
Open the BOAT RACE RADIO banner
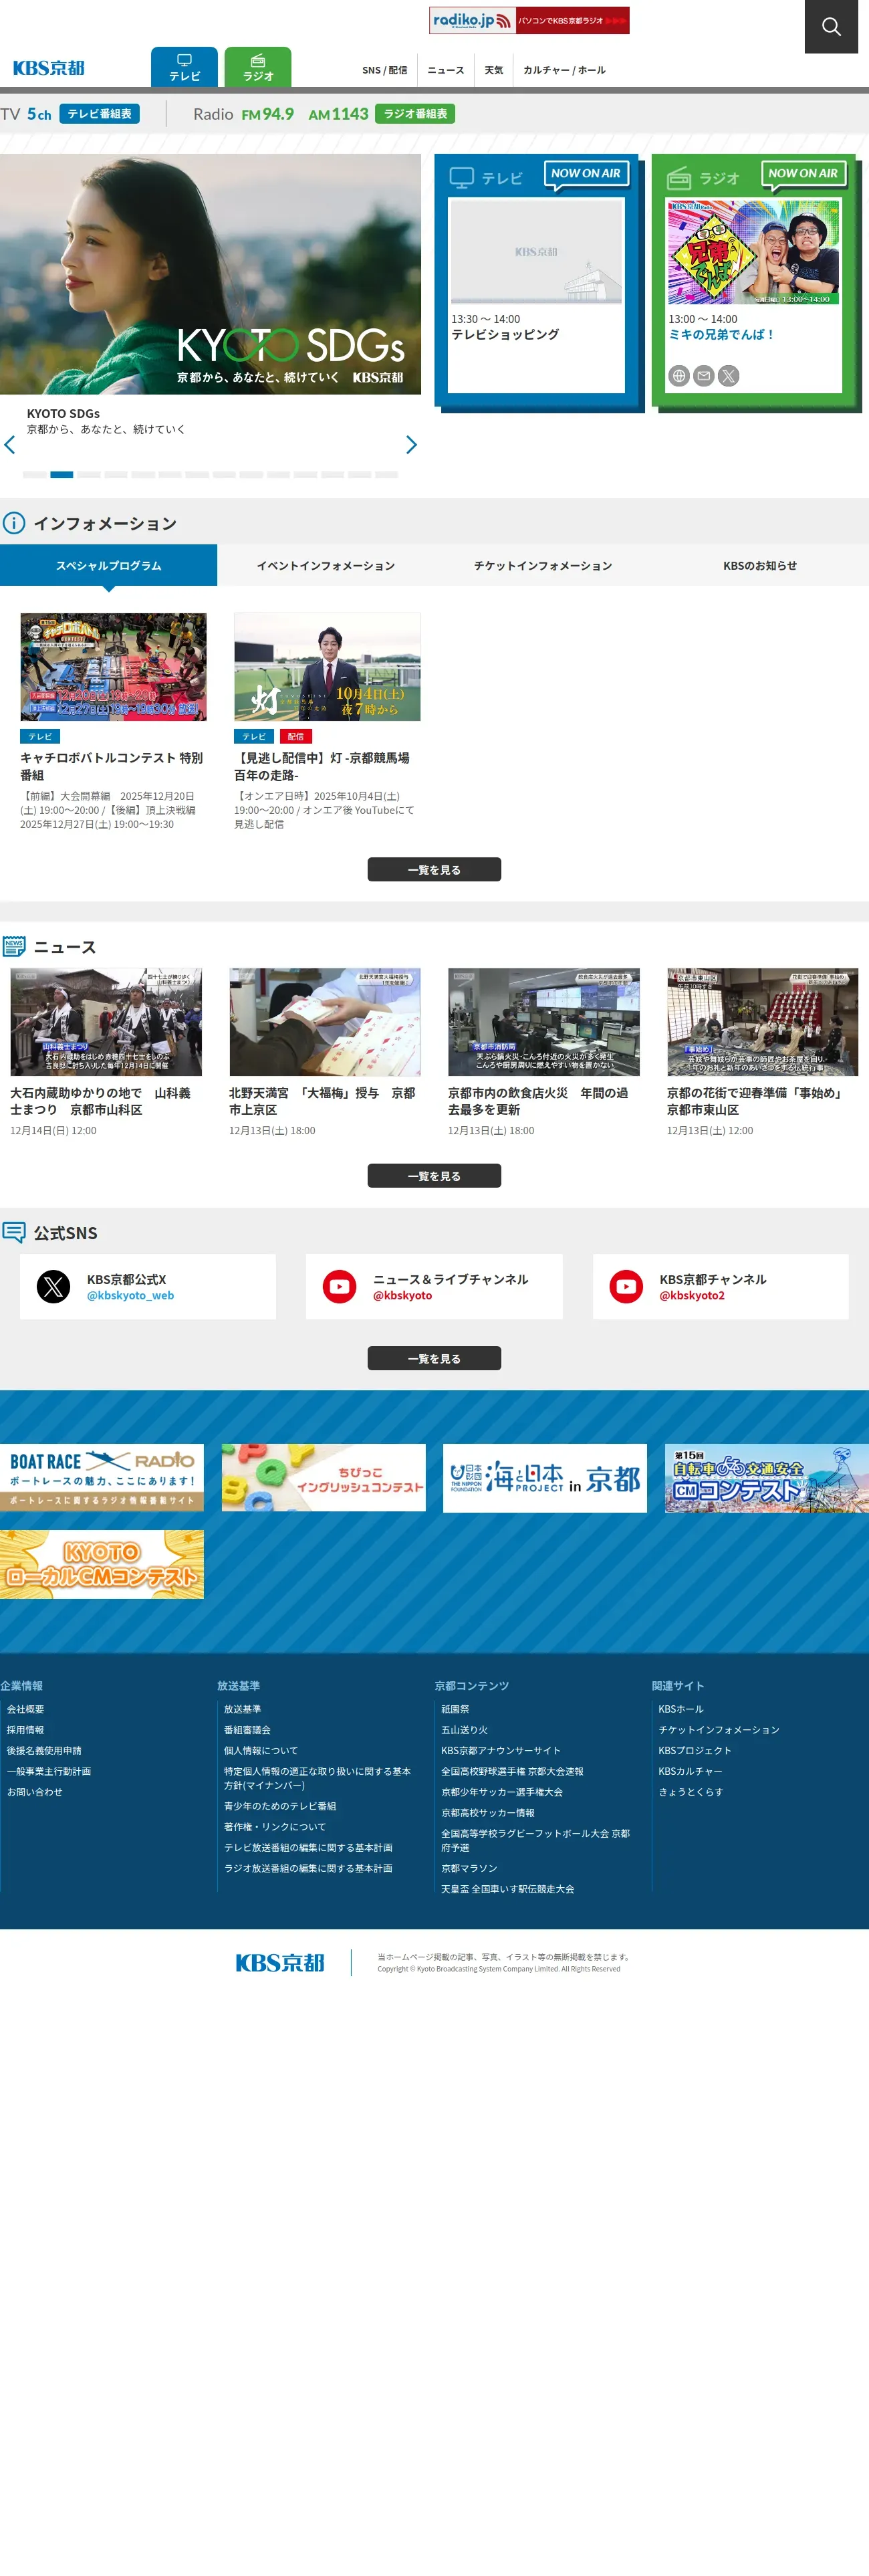point(102,1477)
